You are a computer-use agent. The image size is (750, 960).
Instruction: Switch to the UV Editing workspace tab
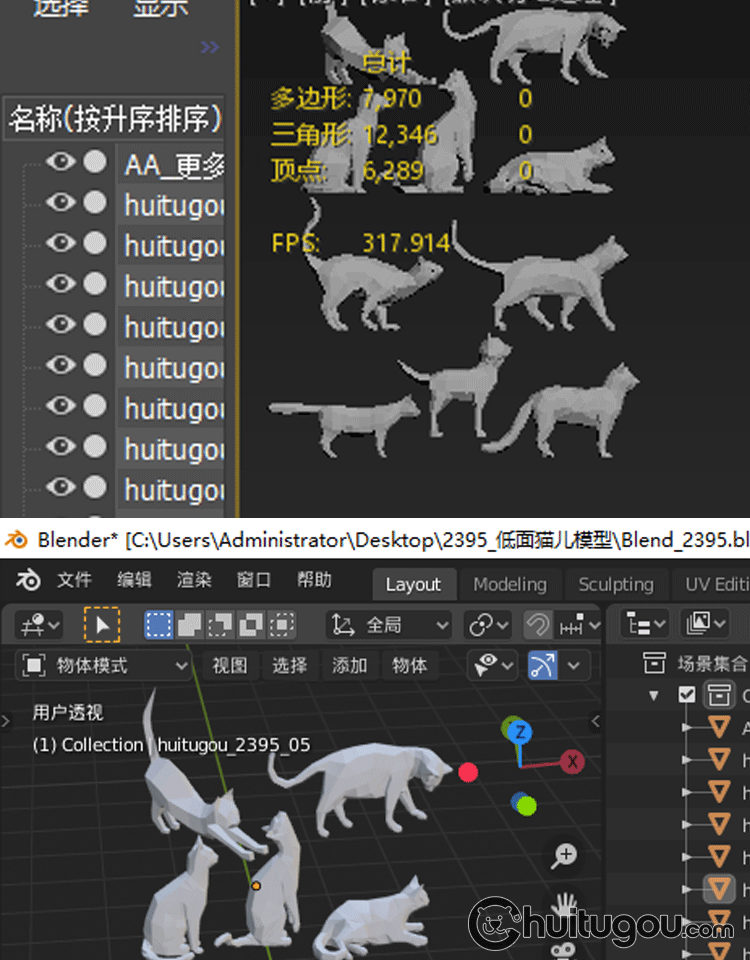(713, 585)
